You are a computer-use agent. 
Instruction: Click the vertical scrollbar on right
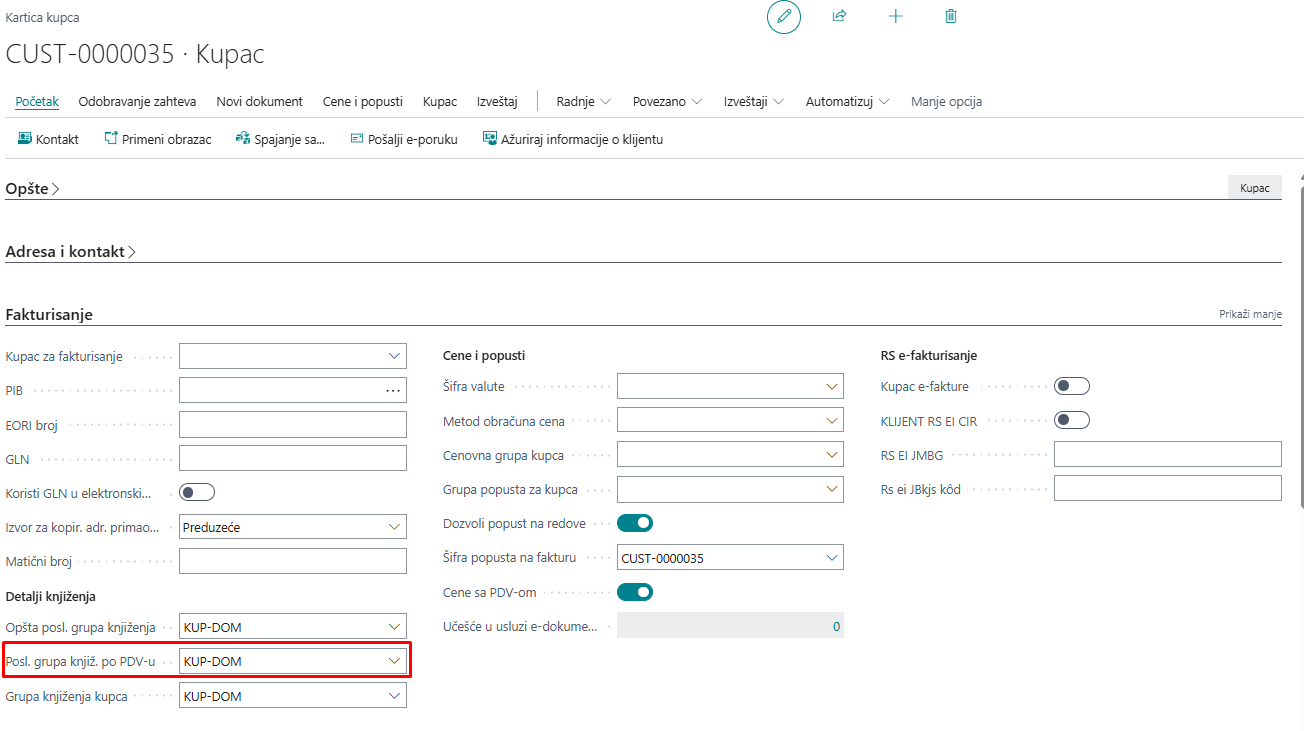(1299, 400)
